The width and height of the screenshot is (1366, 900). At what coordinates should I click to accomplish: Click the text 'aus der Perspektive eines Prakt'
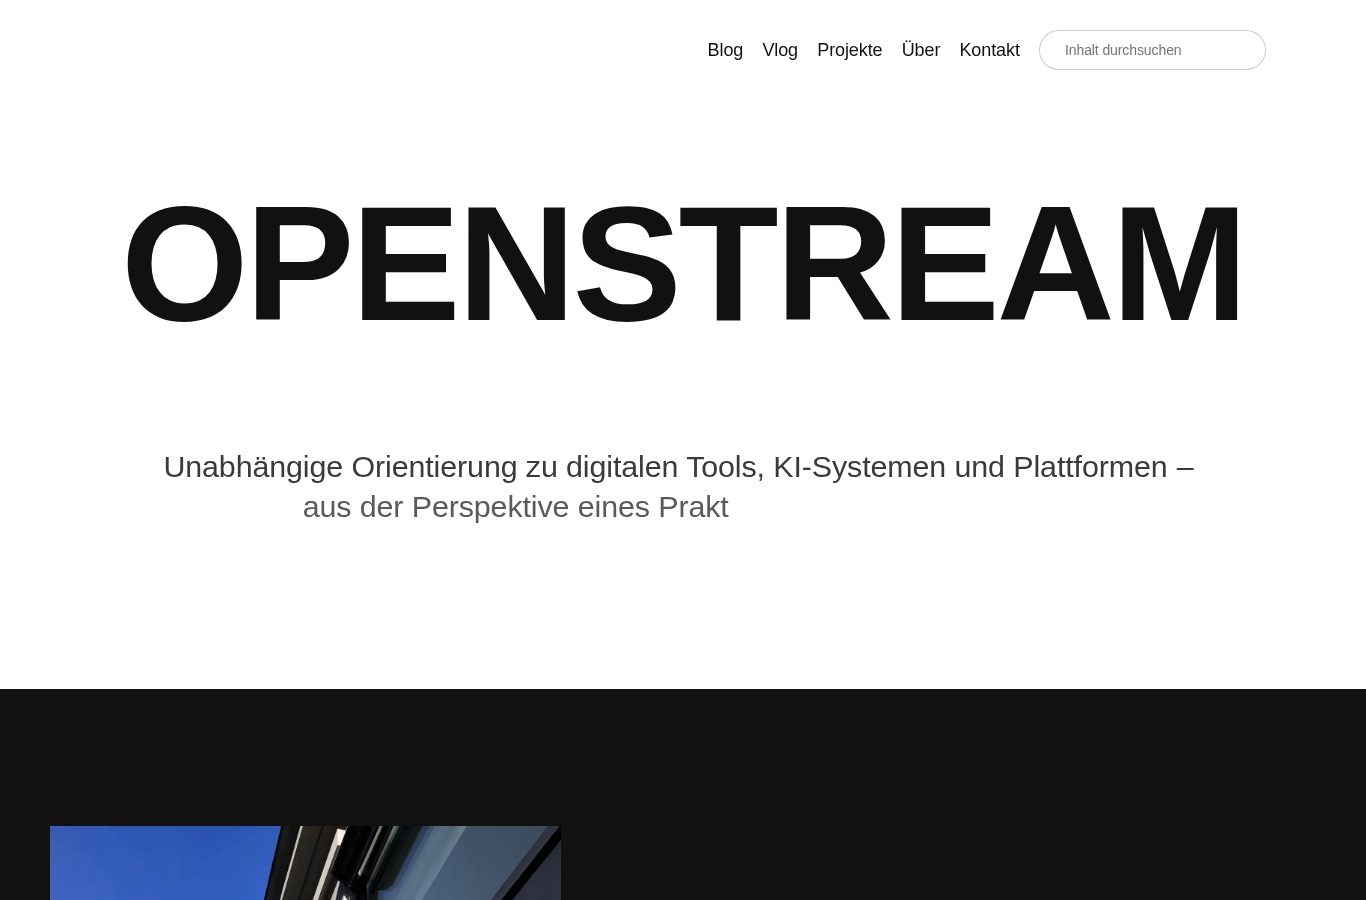pyautogui.click(x=515, y=507)
